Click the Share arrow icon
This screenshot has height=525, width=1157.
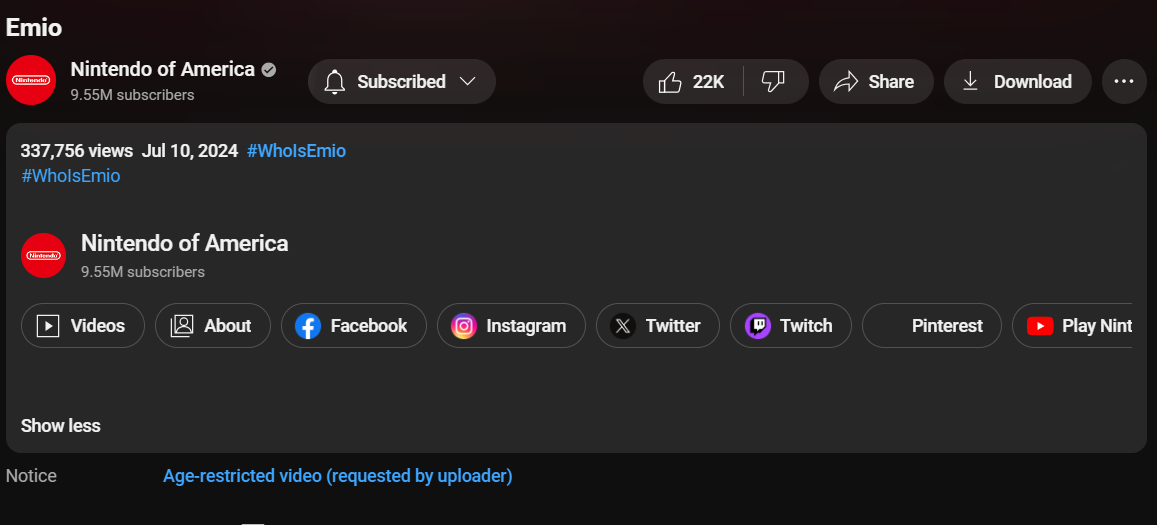(846, 82)
